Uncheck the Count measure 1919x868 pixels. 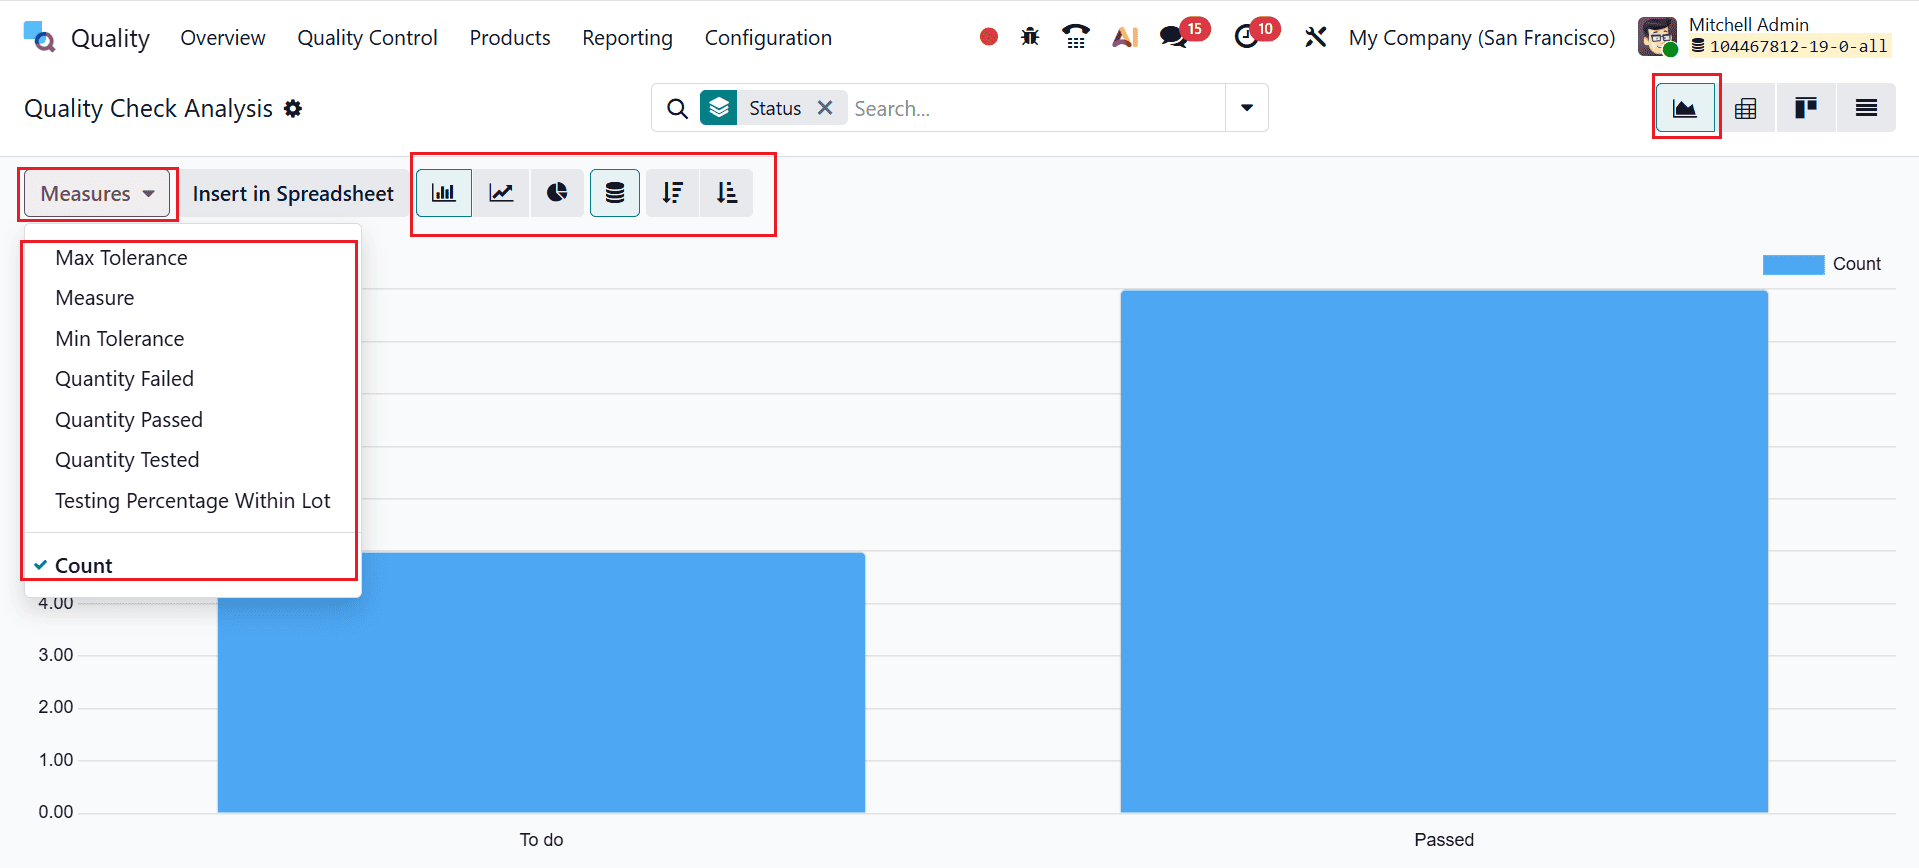point(84,566)
